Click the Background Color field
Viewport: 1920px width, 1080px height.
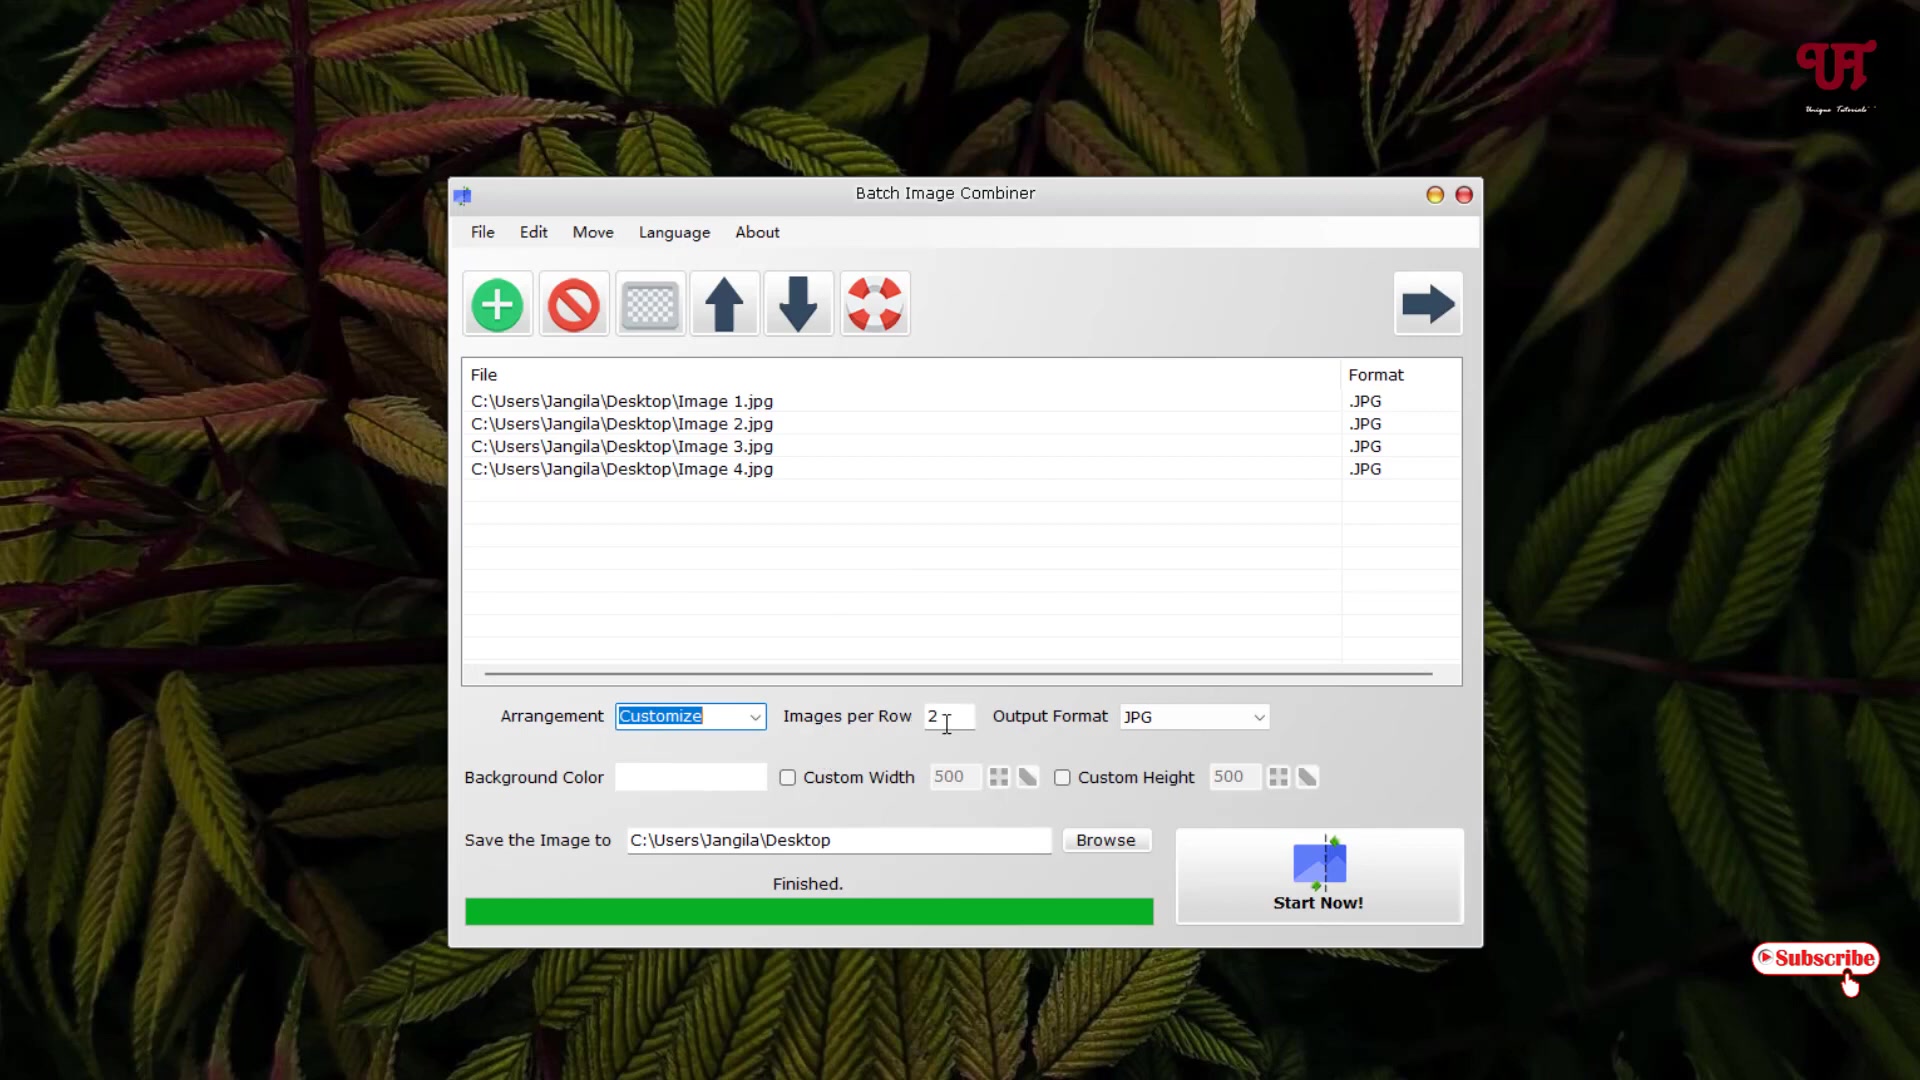690,777
